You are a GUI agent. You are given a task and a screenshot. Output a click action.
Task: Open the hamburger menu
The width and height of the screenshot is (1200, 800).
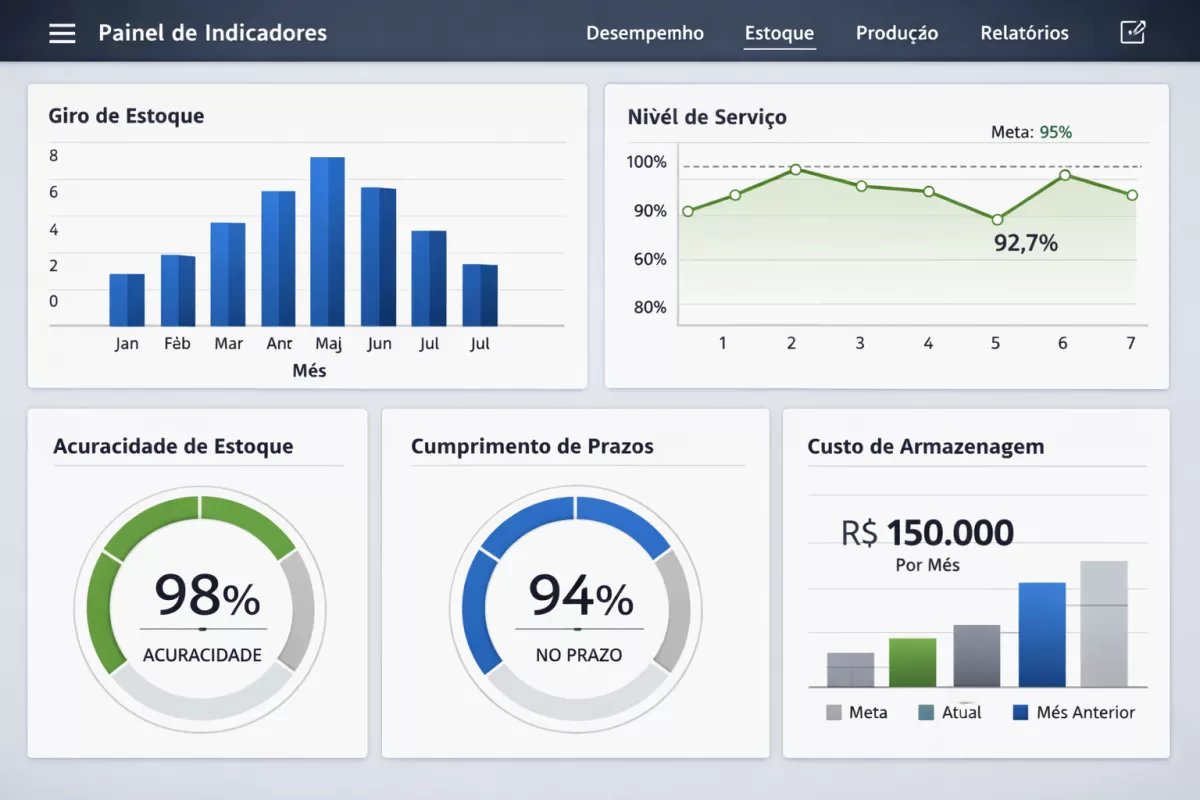point(62,33)
